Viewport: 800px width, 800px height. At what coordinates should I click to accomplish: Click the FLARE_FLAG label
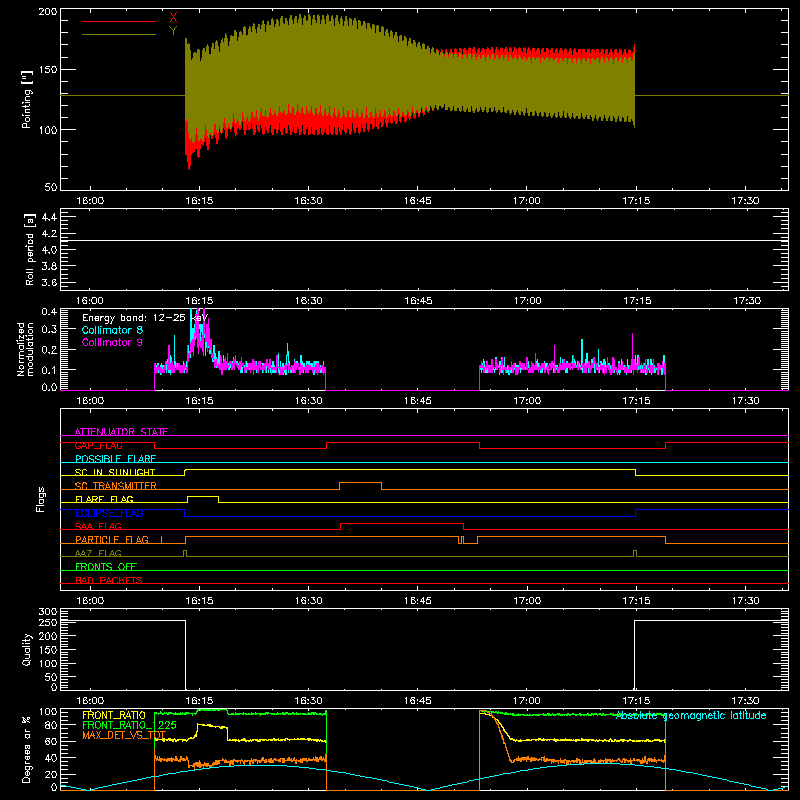pyautogui.click(x=105, y=499)
